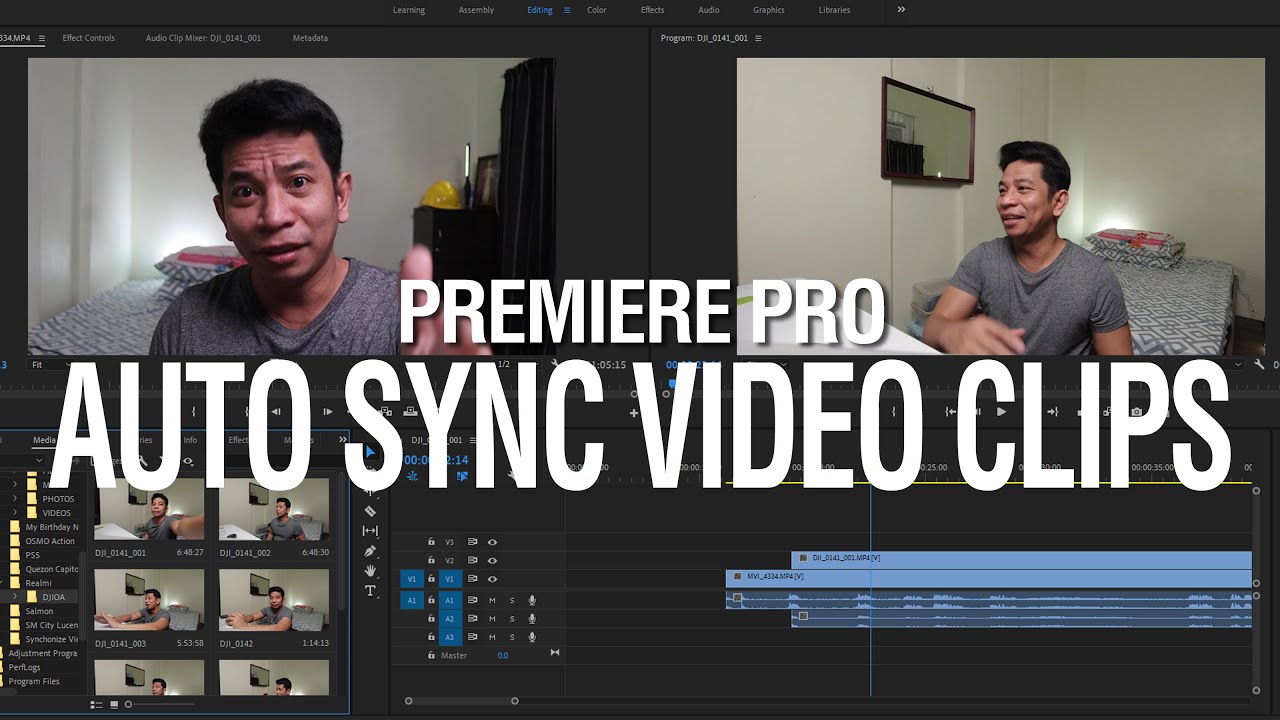Click Master volume value 0.0
This screenshot has width=1280, height=720.
click(x=503, y=655)
